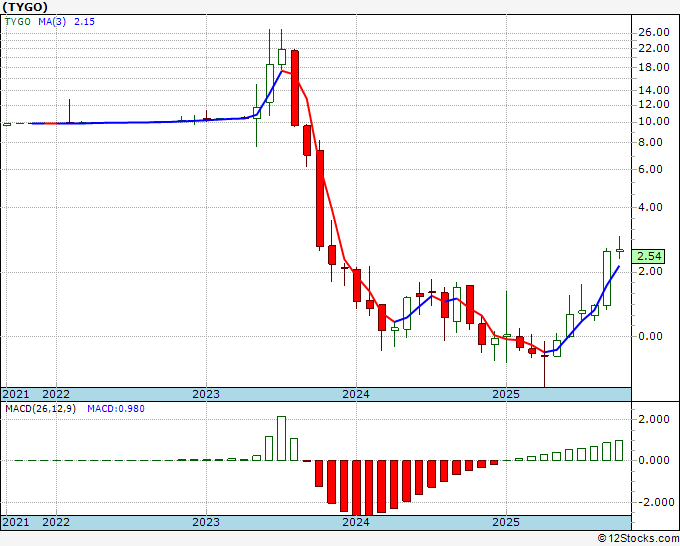The height and width of the screenshot is (546, 680).
Task: Click the 2.15 moving average value
Action: [85, 22]
